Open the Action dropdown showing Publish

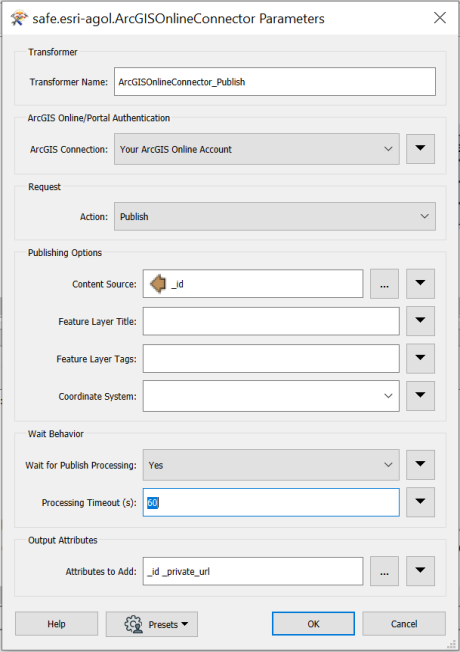[275, 216]
